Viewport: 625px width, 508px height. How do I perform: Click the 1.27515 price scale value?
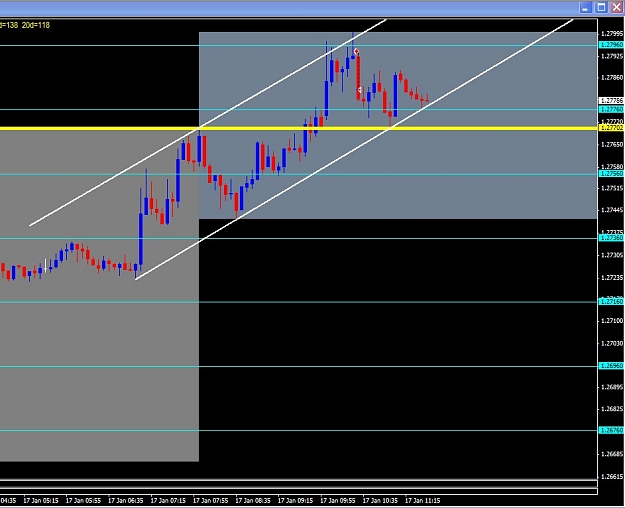[x=612, y=188]
